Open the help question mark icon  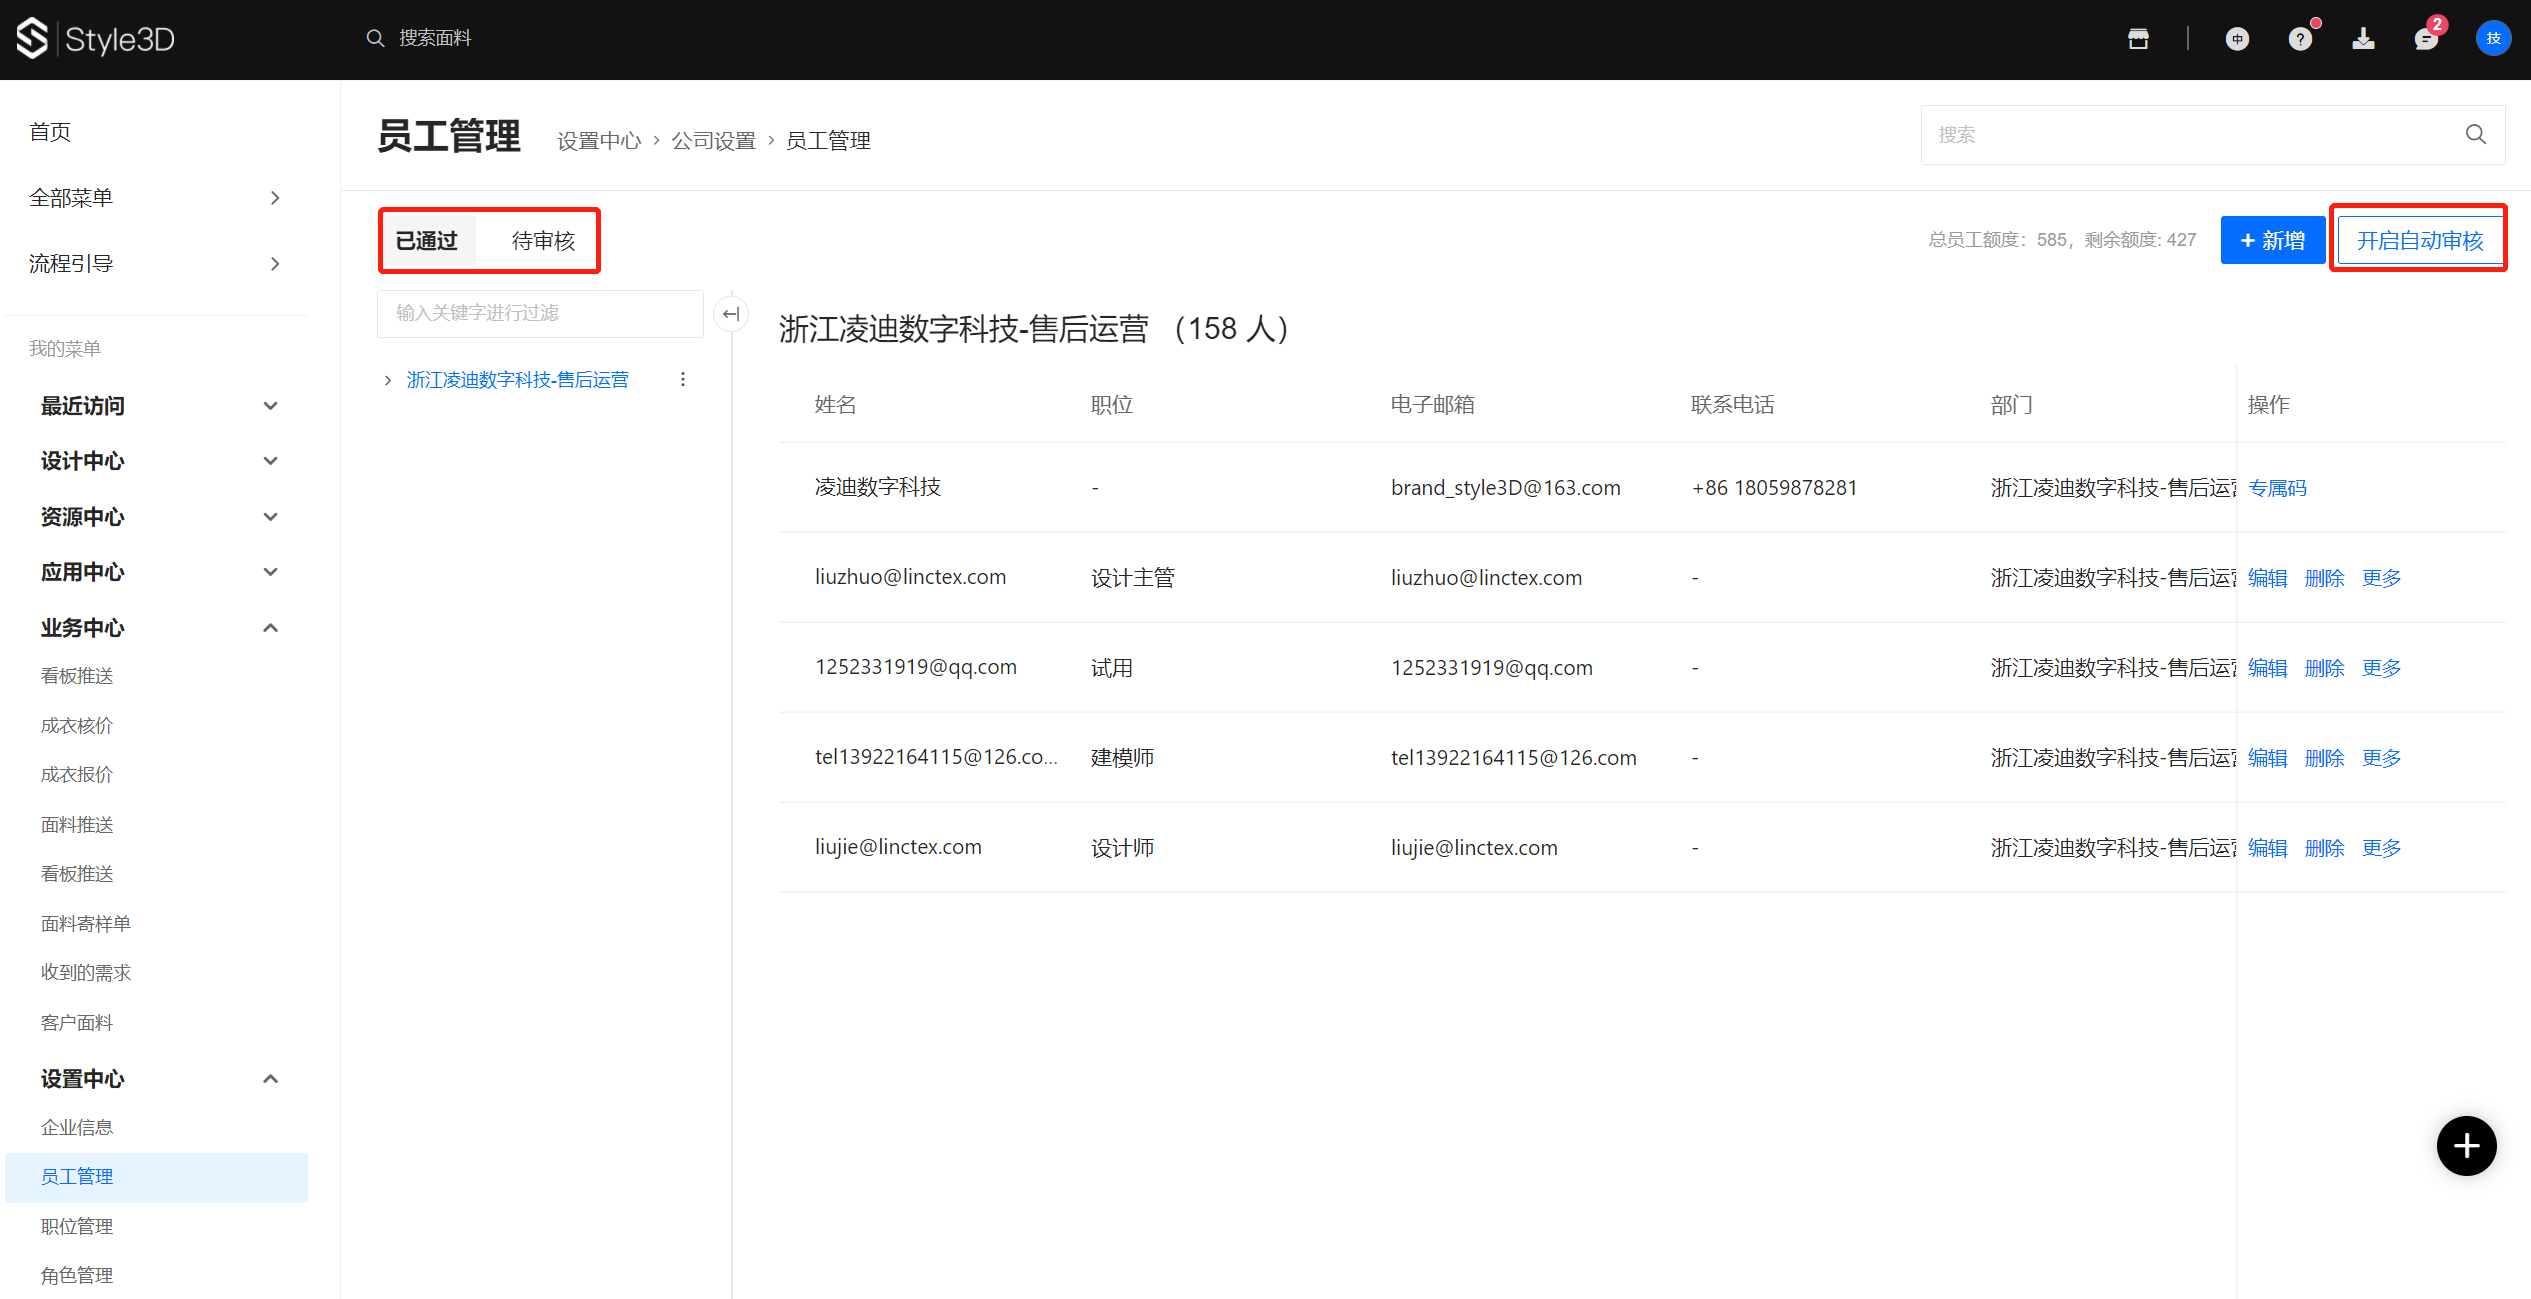click(x=2300, y=39)
